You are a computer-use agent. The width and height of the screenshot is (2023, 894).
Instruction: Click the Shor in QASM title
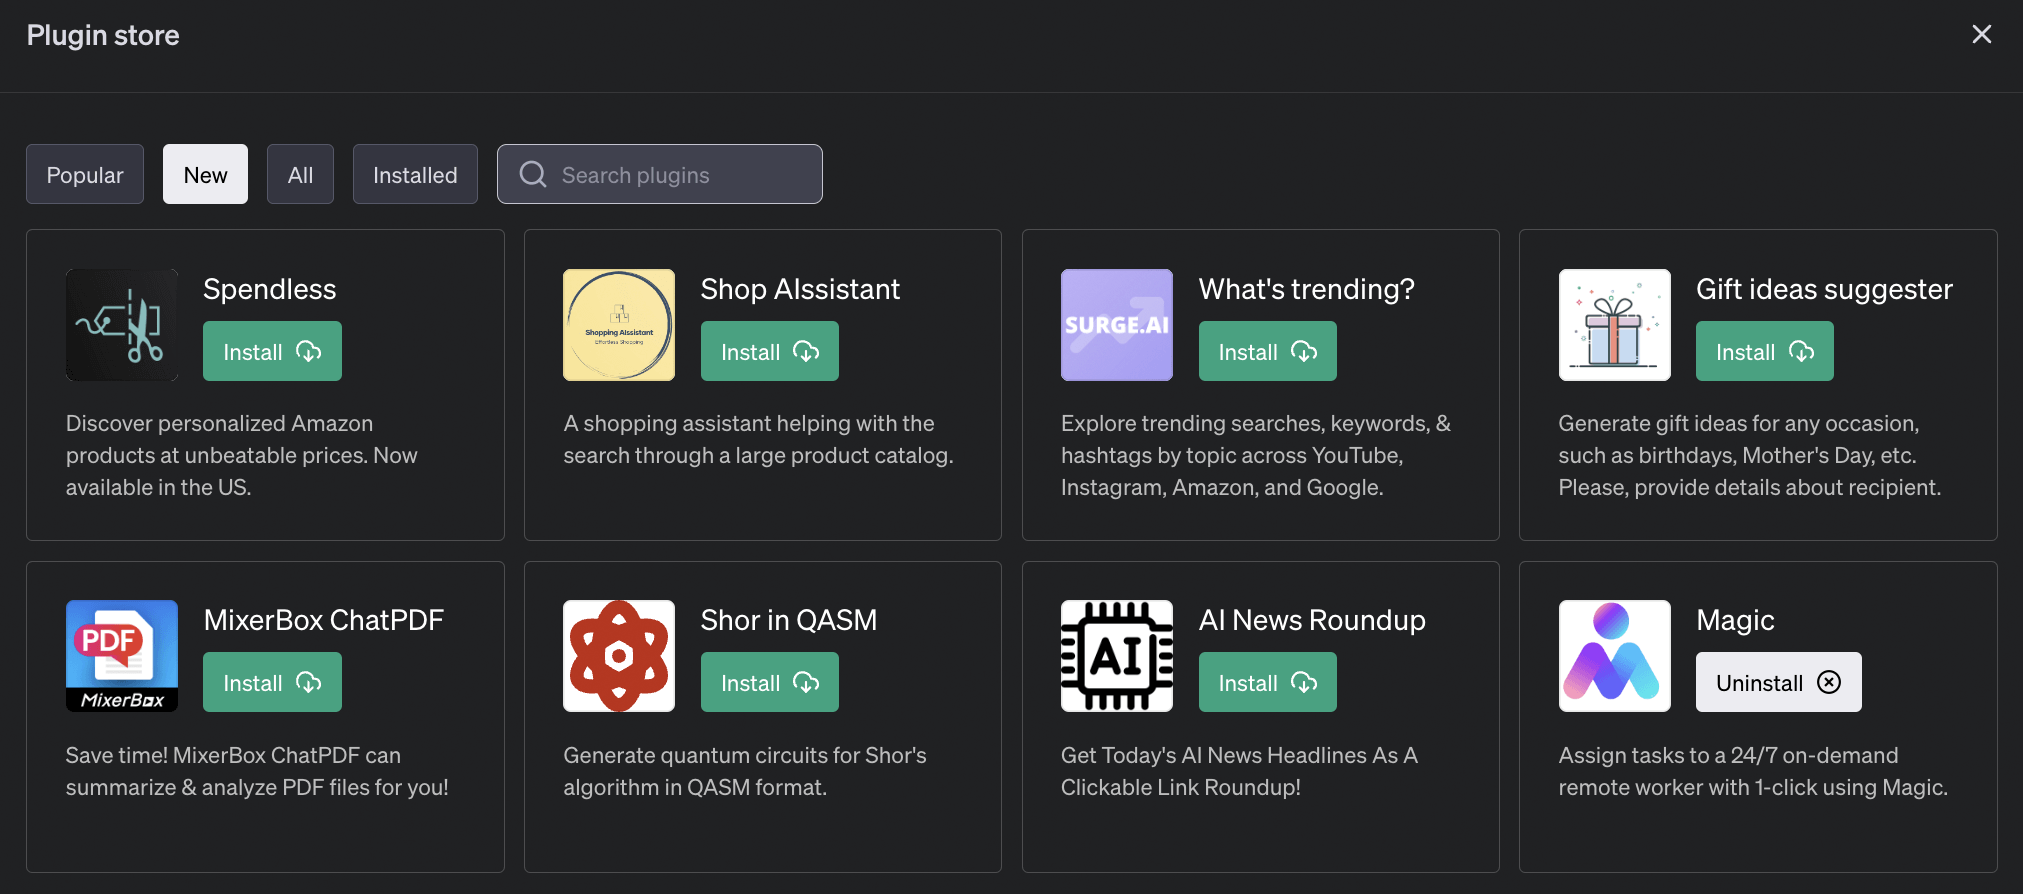(789, 620)
